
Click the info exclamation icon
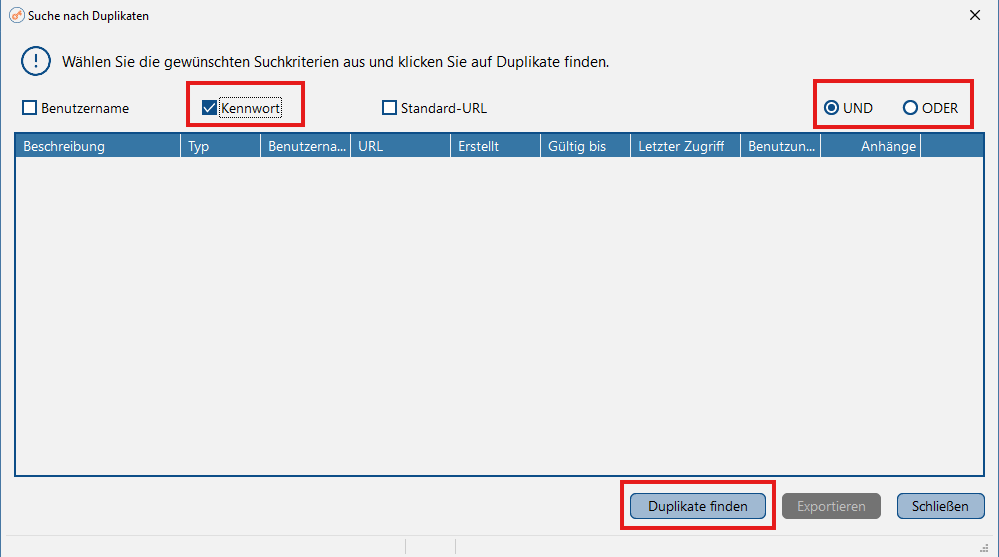tap(36, 61)
